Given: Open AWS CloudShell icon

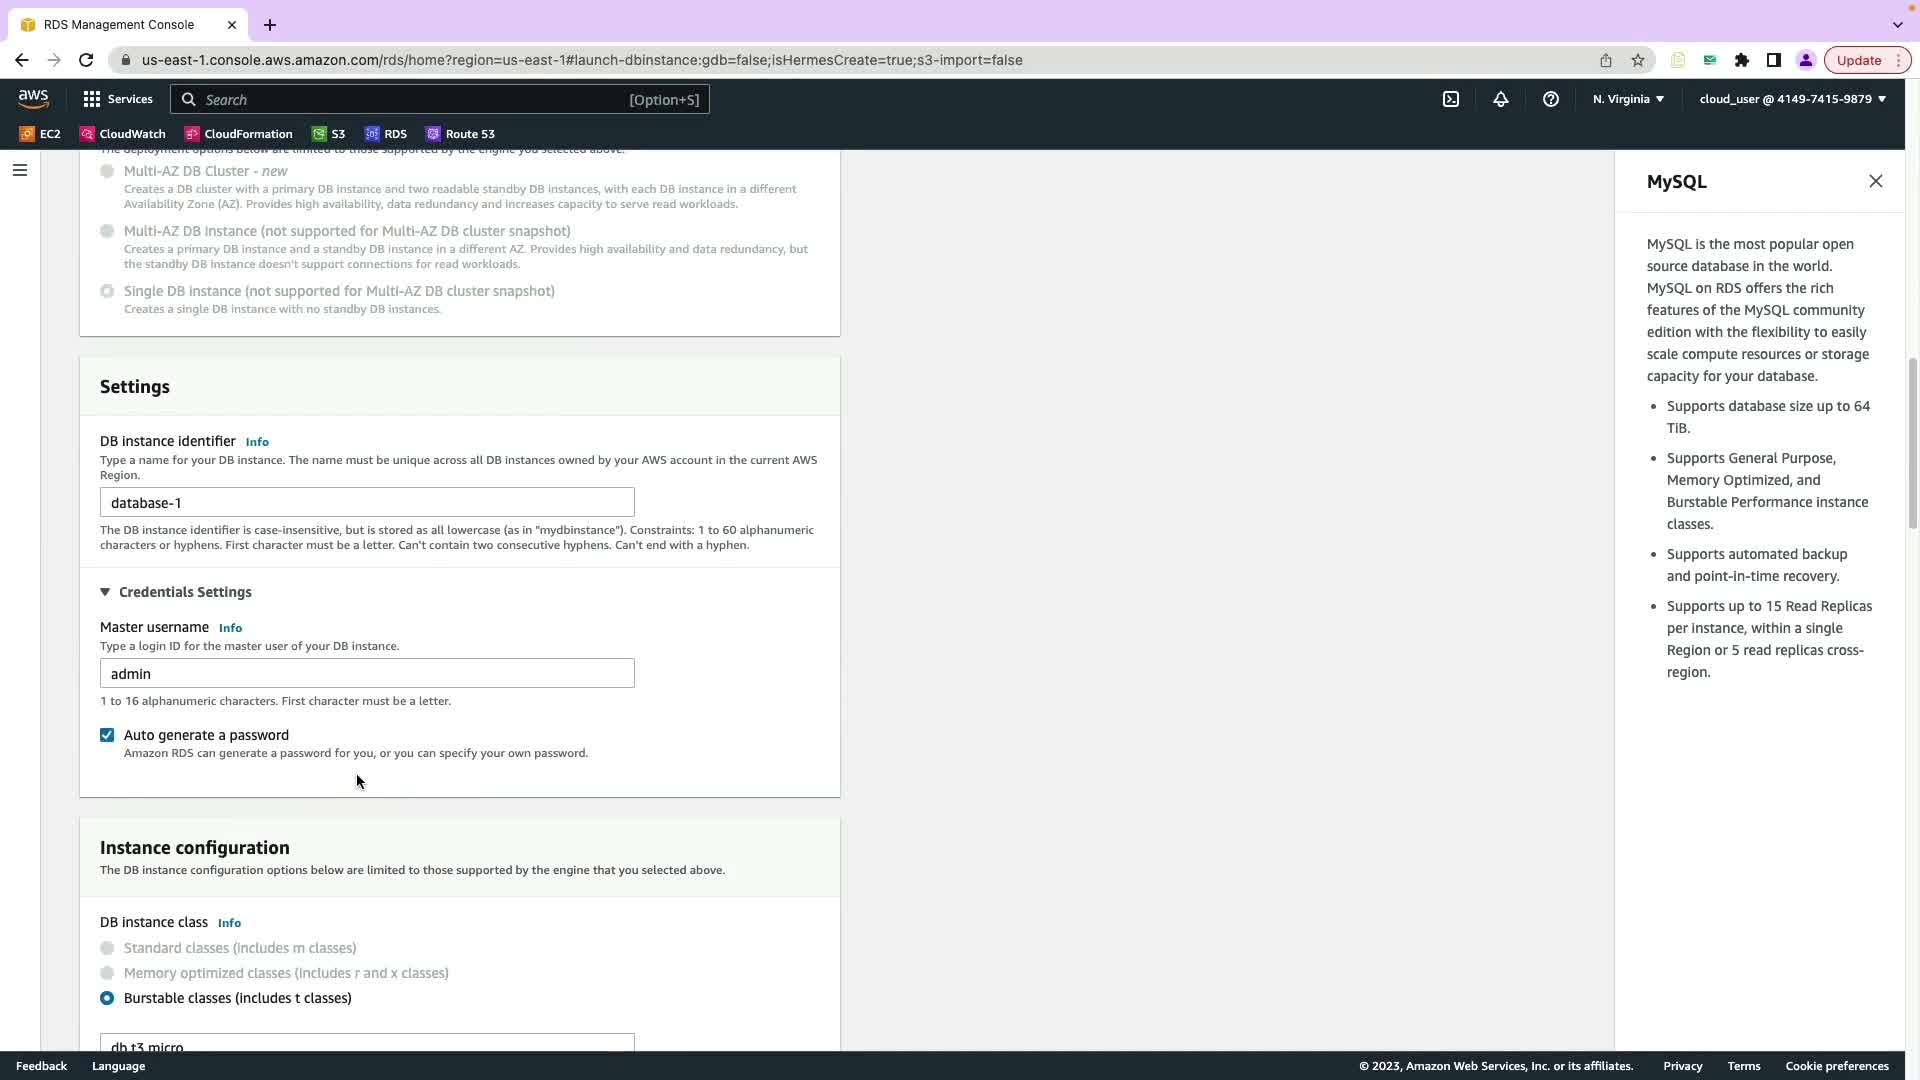Looking at the screenshot, I should [1450, 99].
